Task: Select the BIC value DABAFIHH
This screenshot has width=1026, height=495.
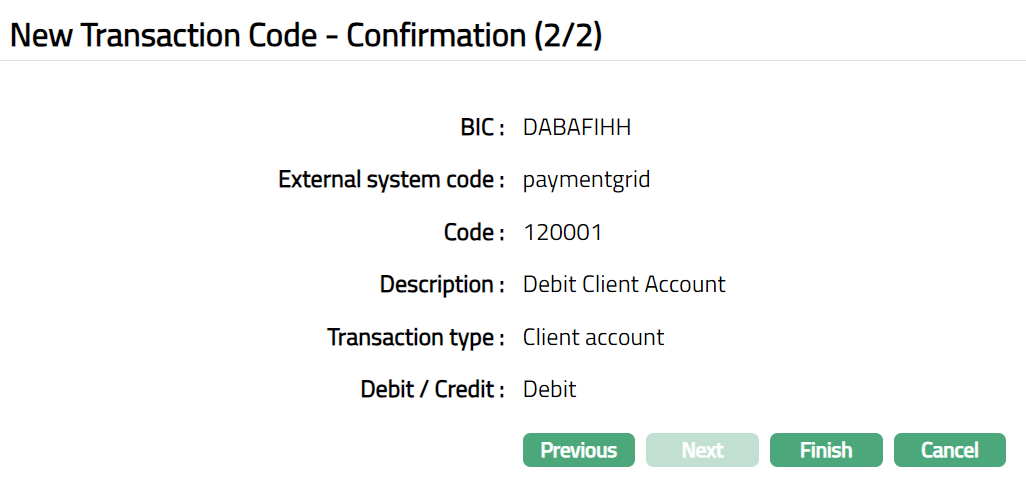Action: pos(577,128)
